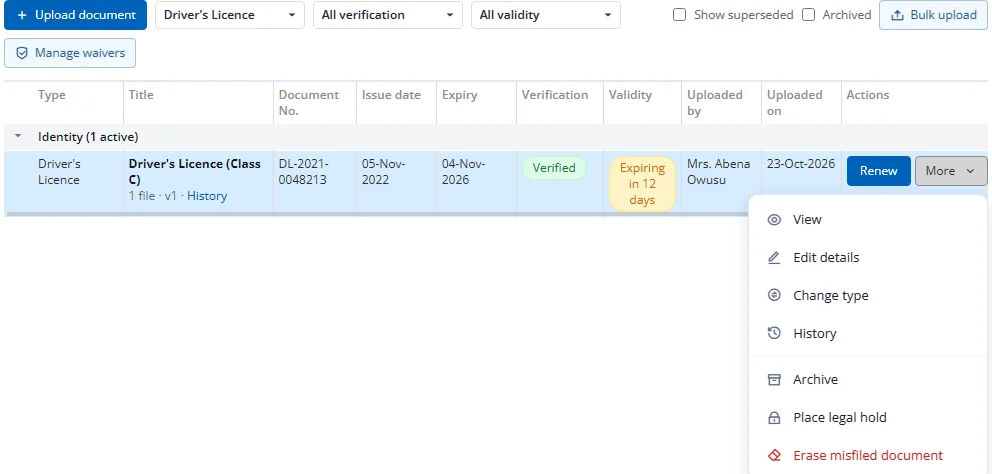Click the upload icon on Bulk upload
The width and height of the screenshot is (992, 474).
(x=896, y=15)
